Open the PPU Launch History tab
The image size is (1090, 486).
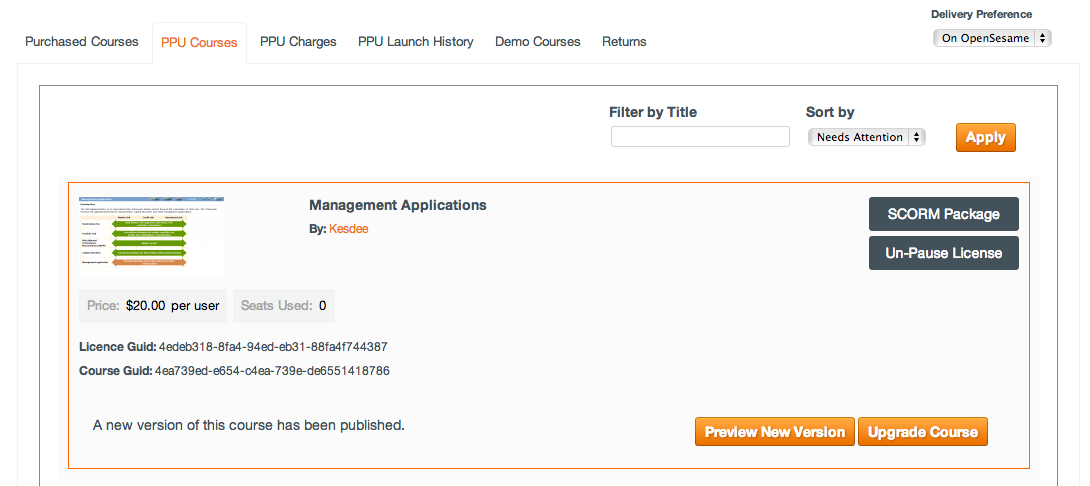(x=416, y=42)
